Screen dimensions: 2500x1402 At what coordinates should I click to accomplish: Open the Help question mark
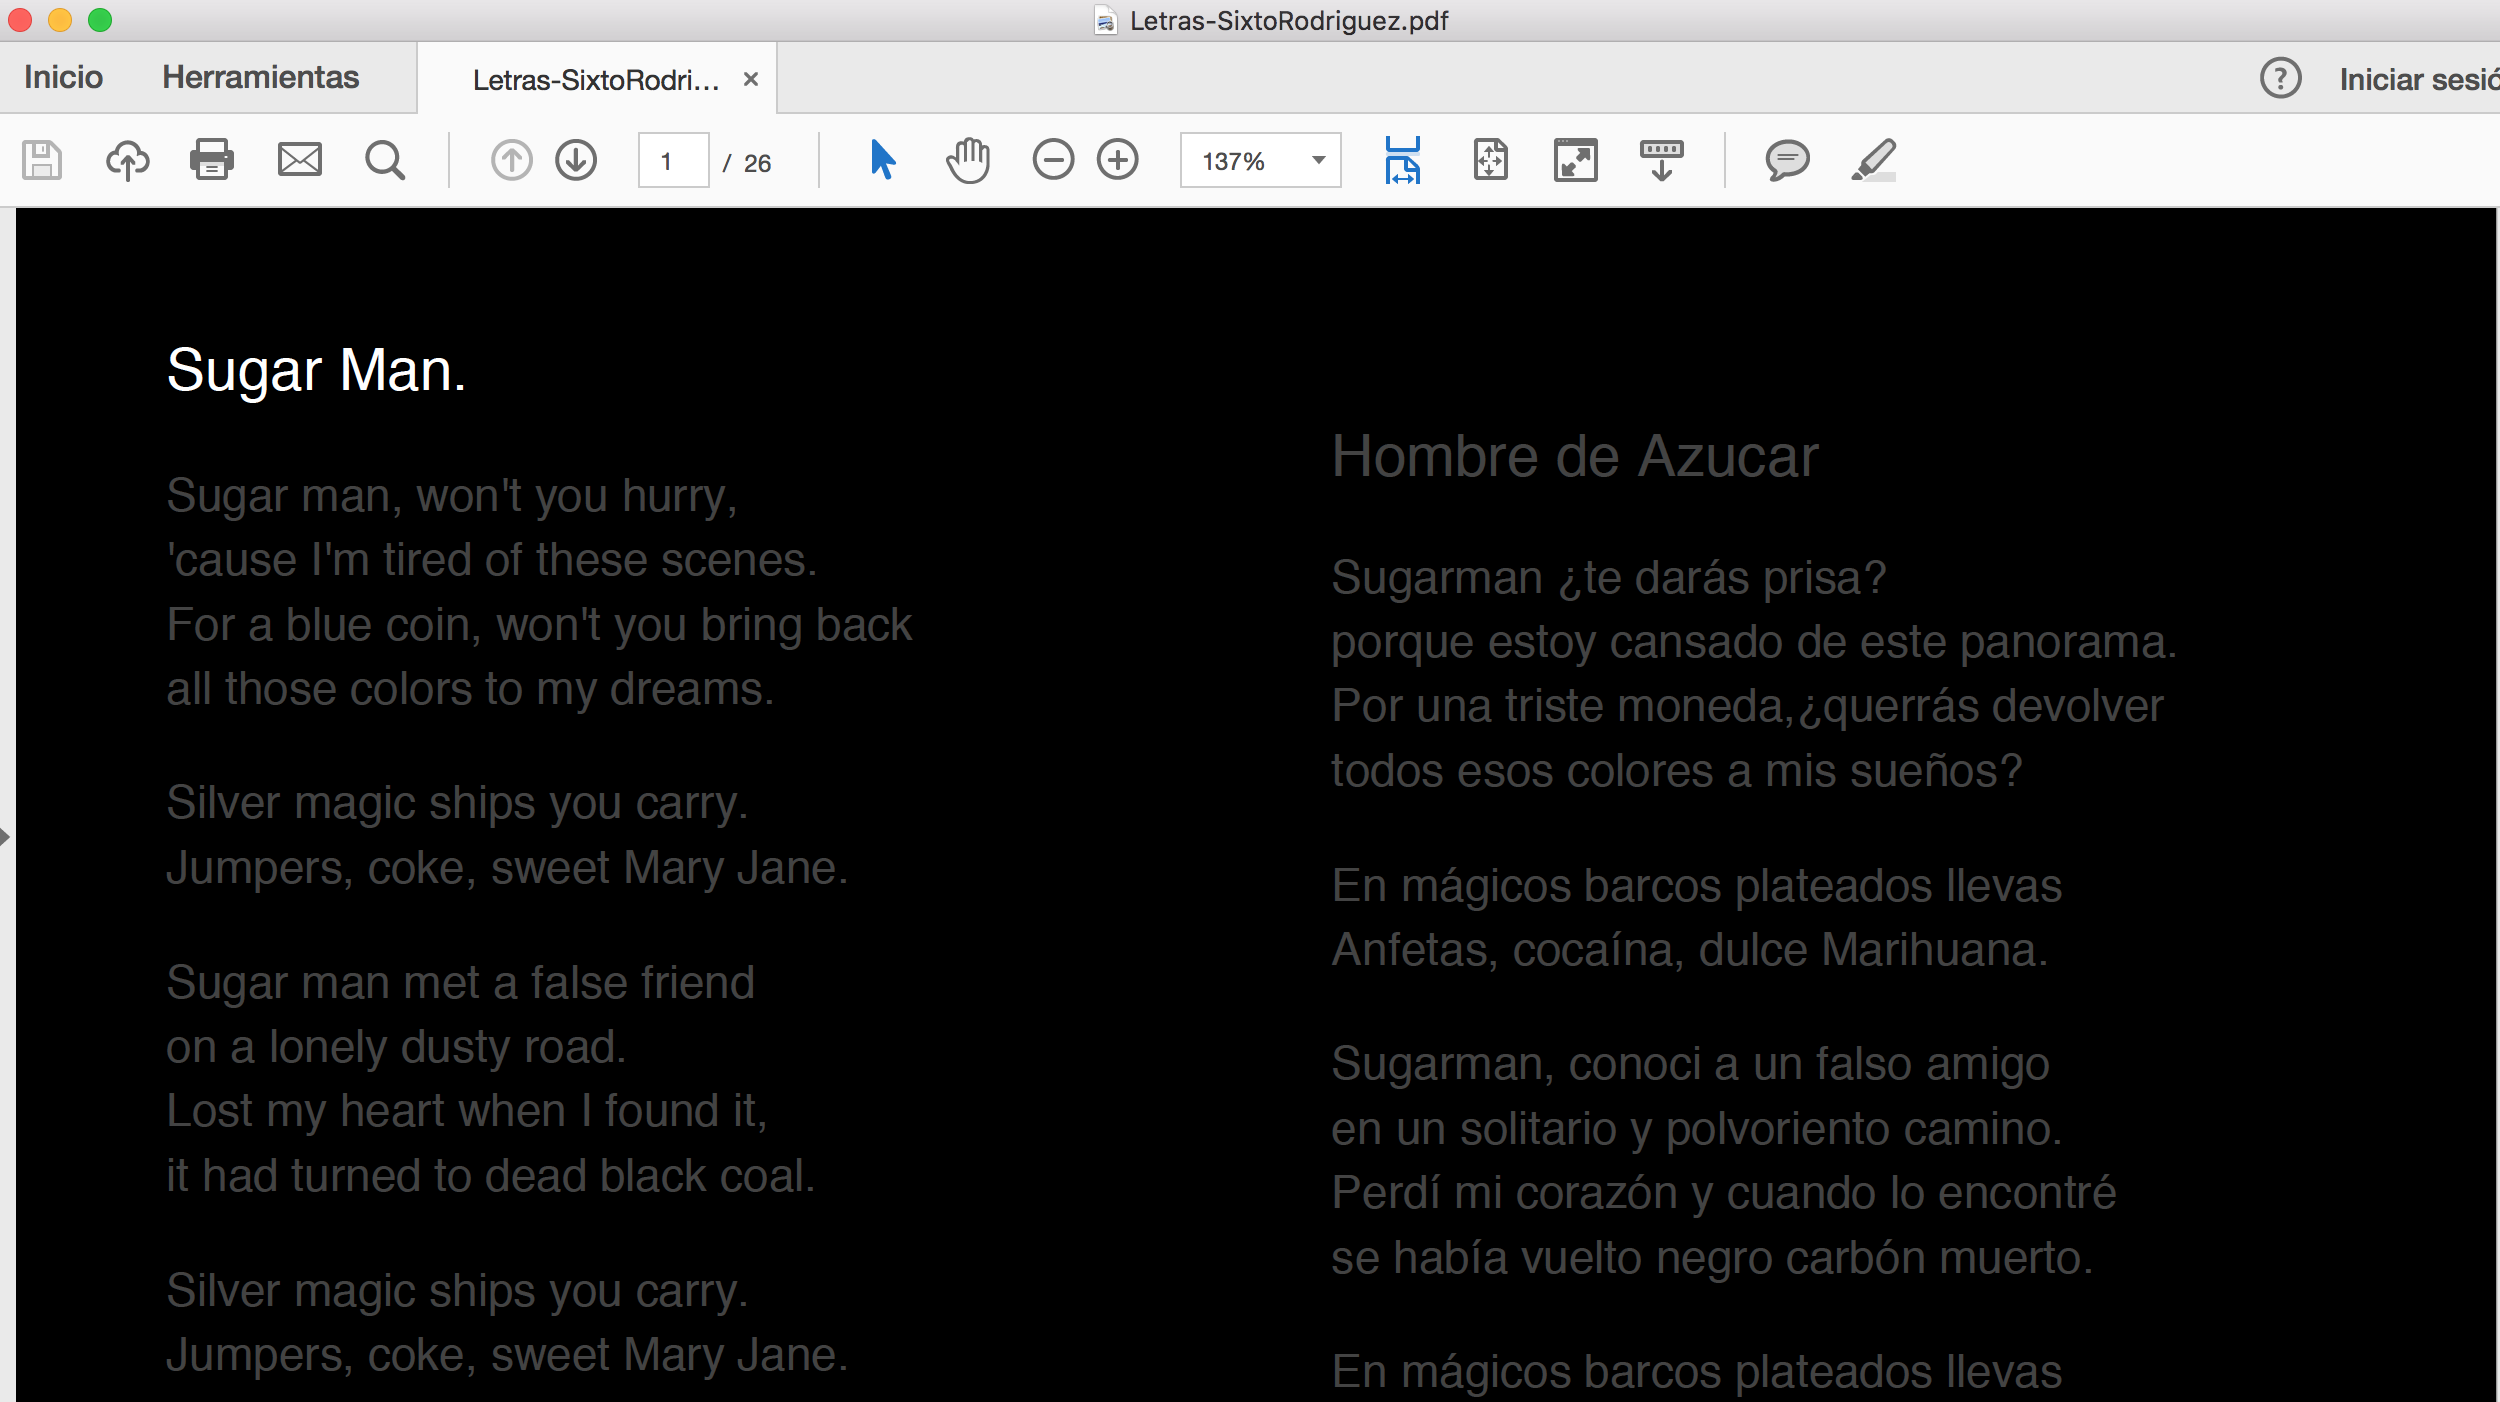coord(2281,78)
